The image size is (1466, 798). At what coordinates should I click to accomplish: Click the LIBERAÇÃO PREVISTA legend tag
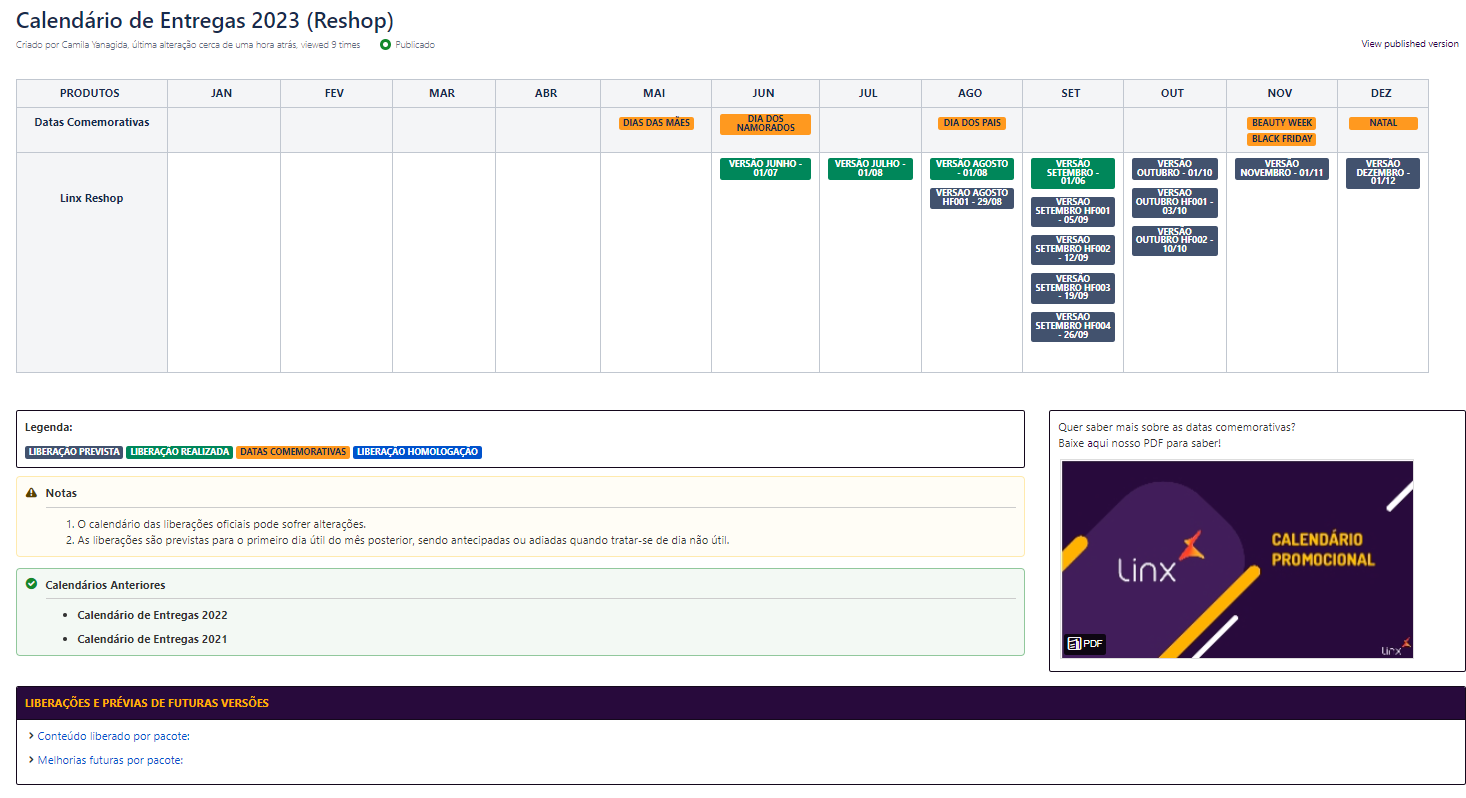74,452
